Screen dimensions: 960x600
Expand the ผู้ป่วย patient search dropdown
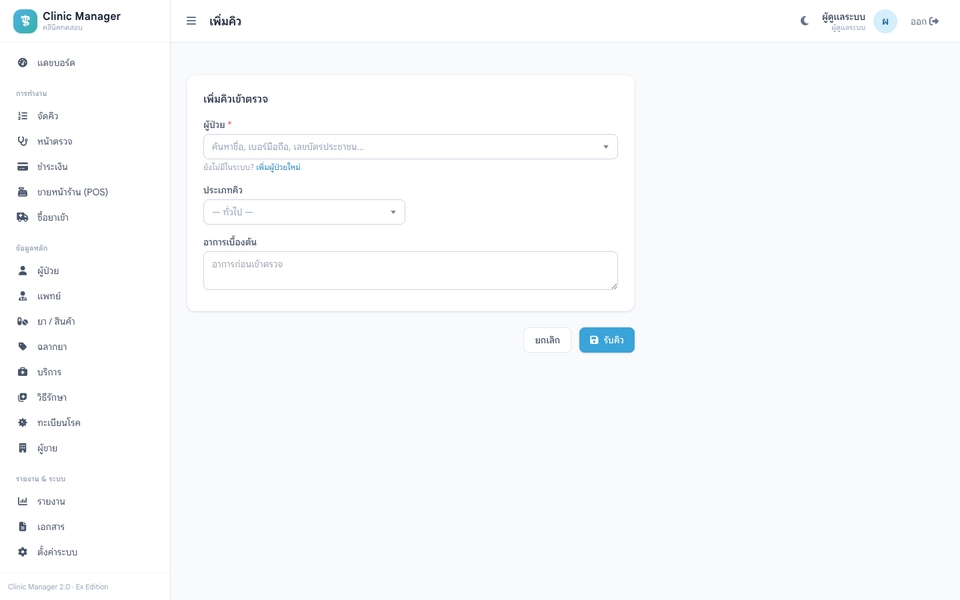pos(410,147)
